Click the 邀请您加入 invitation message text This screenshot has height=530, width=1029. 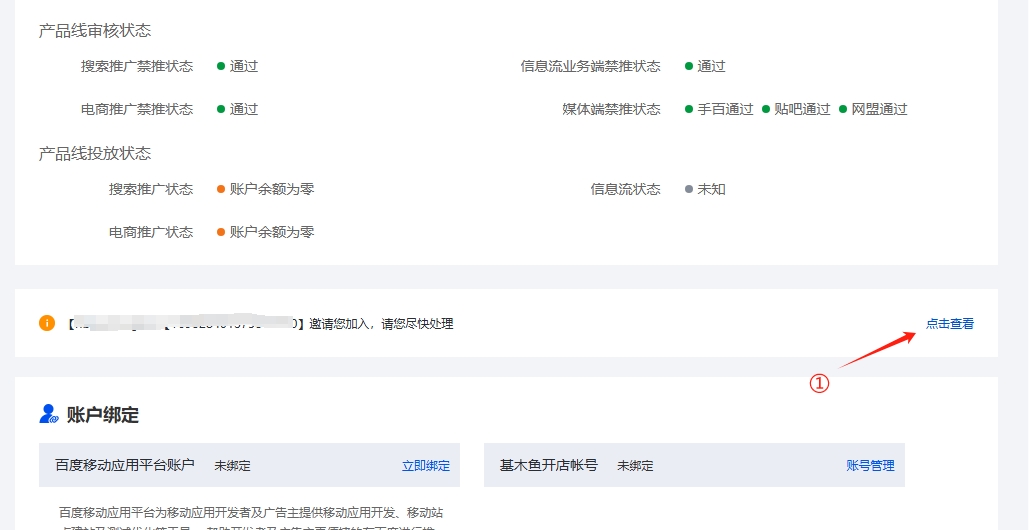click(x=380, y=323)
